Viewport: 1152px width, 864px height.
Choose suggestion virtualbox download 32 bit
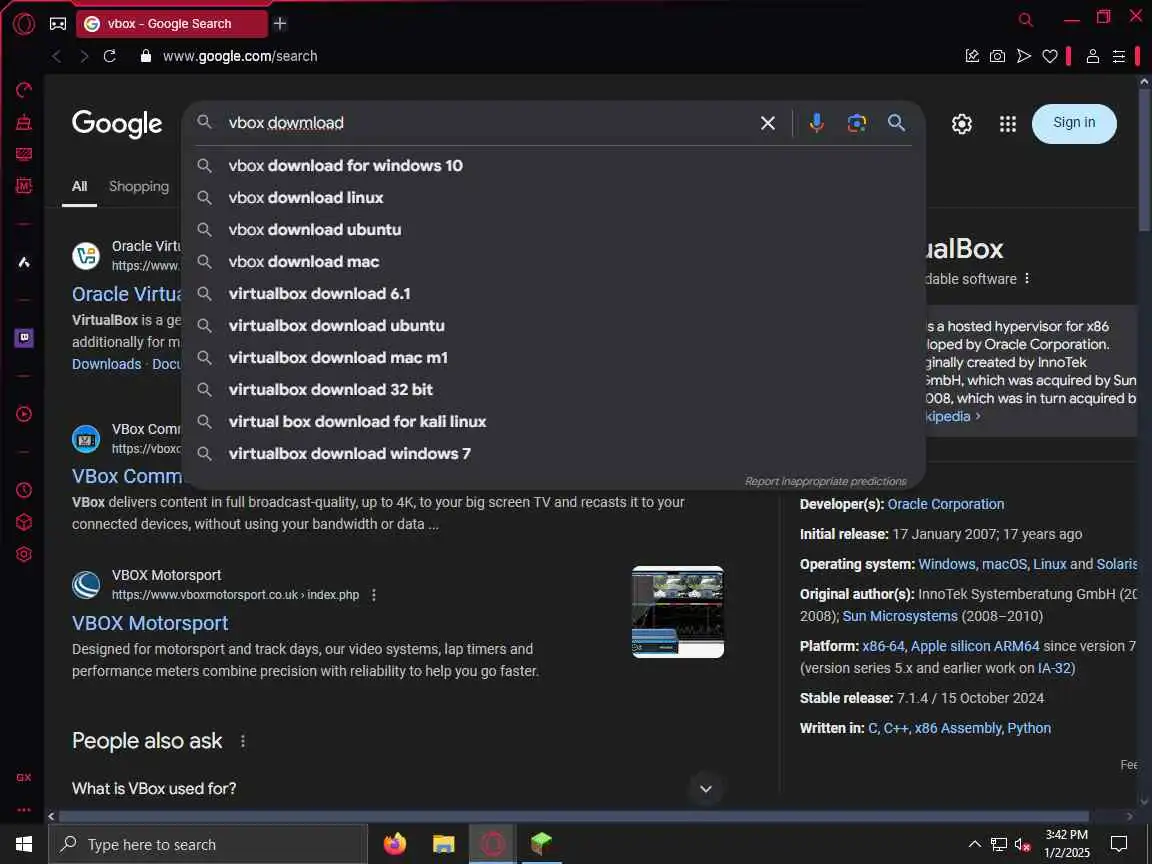tap(553, 390)
